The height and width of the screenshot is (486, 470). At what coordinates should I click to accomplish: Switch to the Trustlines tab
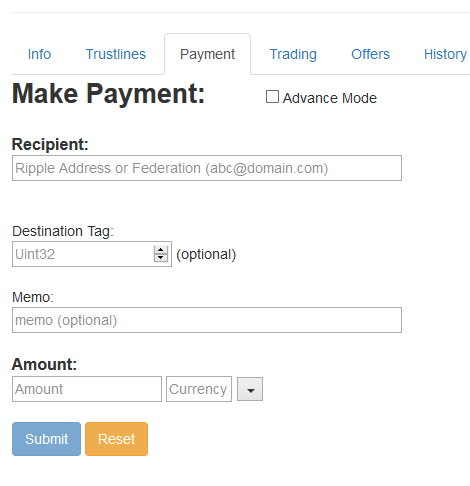point(115,54)
